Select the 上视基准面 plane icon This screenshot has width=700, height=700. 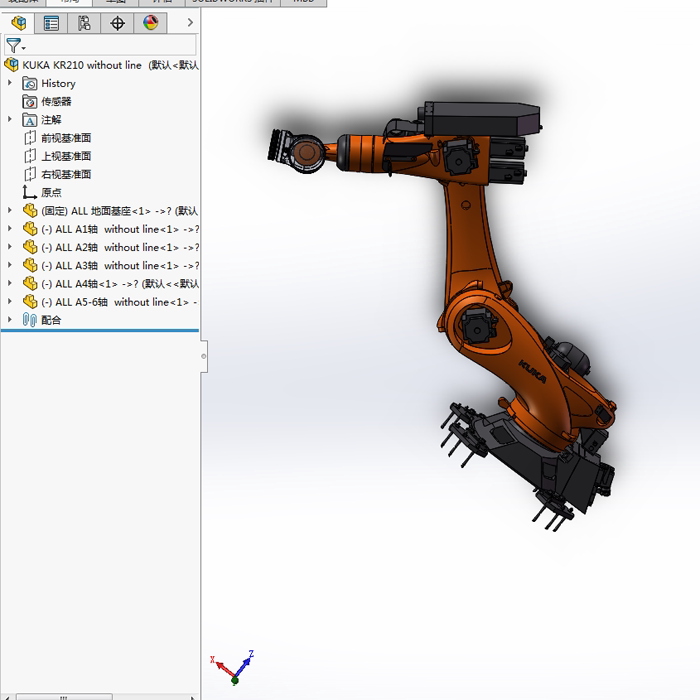pos(29,156)
